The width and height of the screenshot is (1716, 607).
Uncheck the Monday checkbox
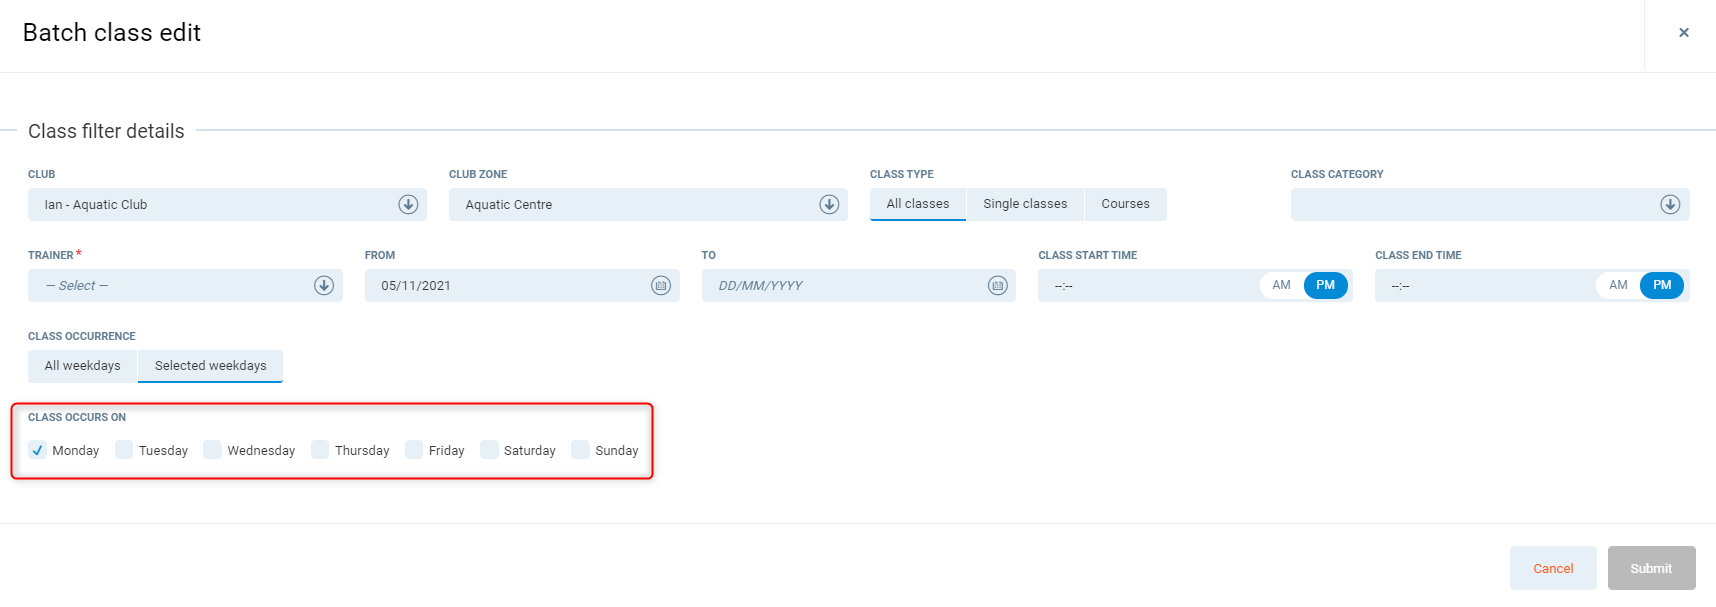click(x=38, y=450)
